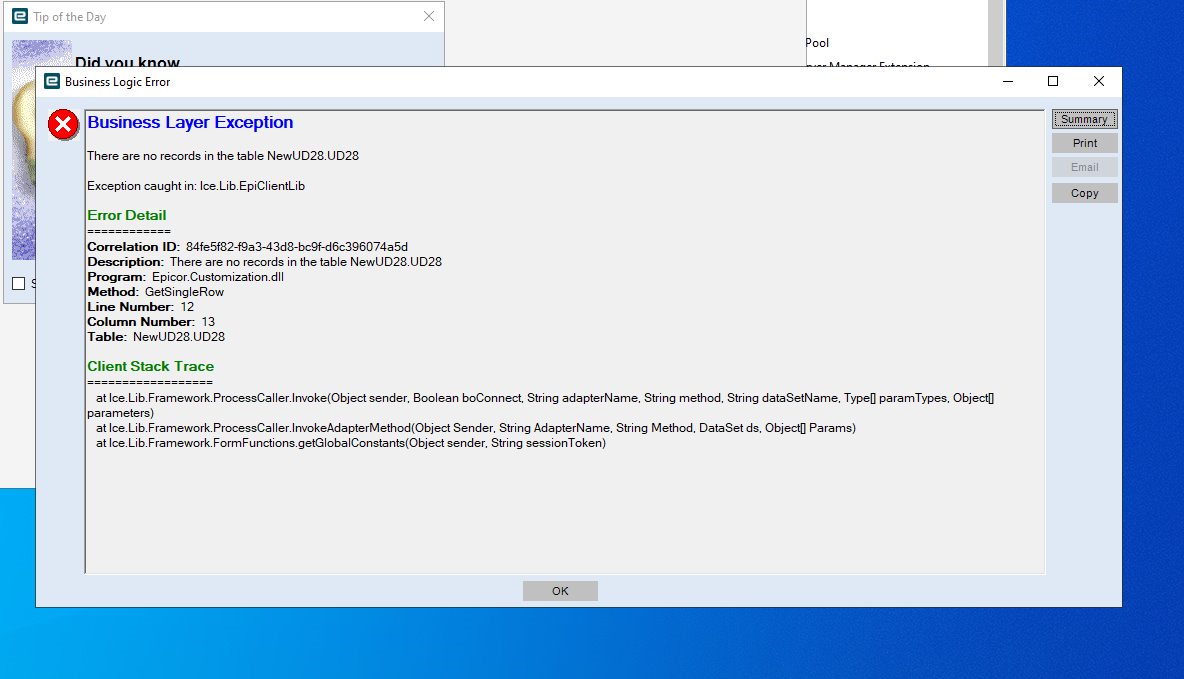Click the red error X icon
The image size is (1184, 679).
tap(62, 124)
